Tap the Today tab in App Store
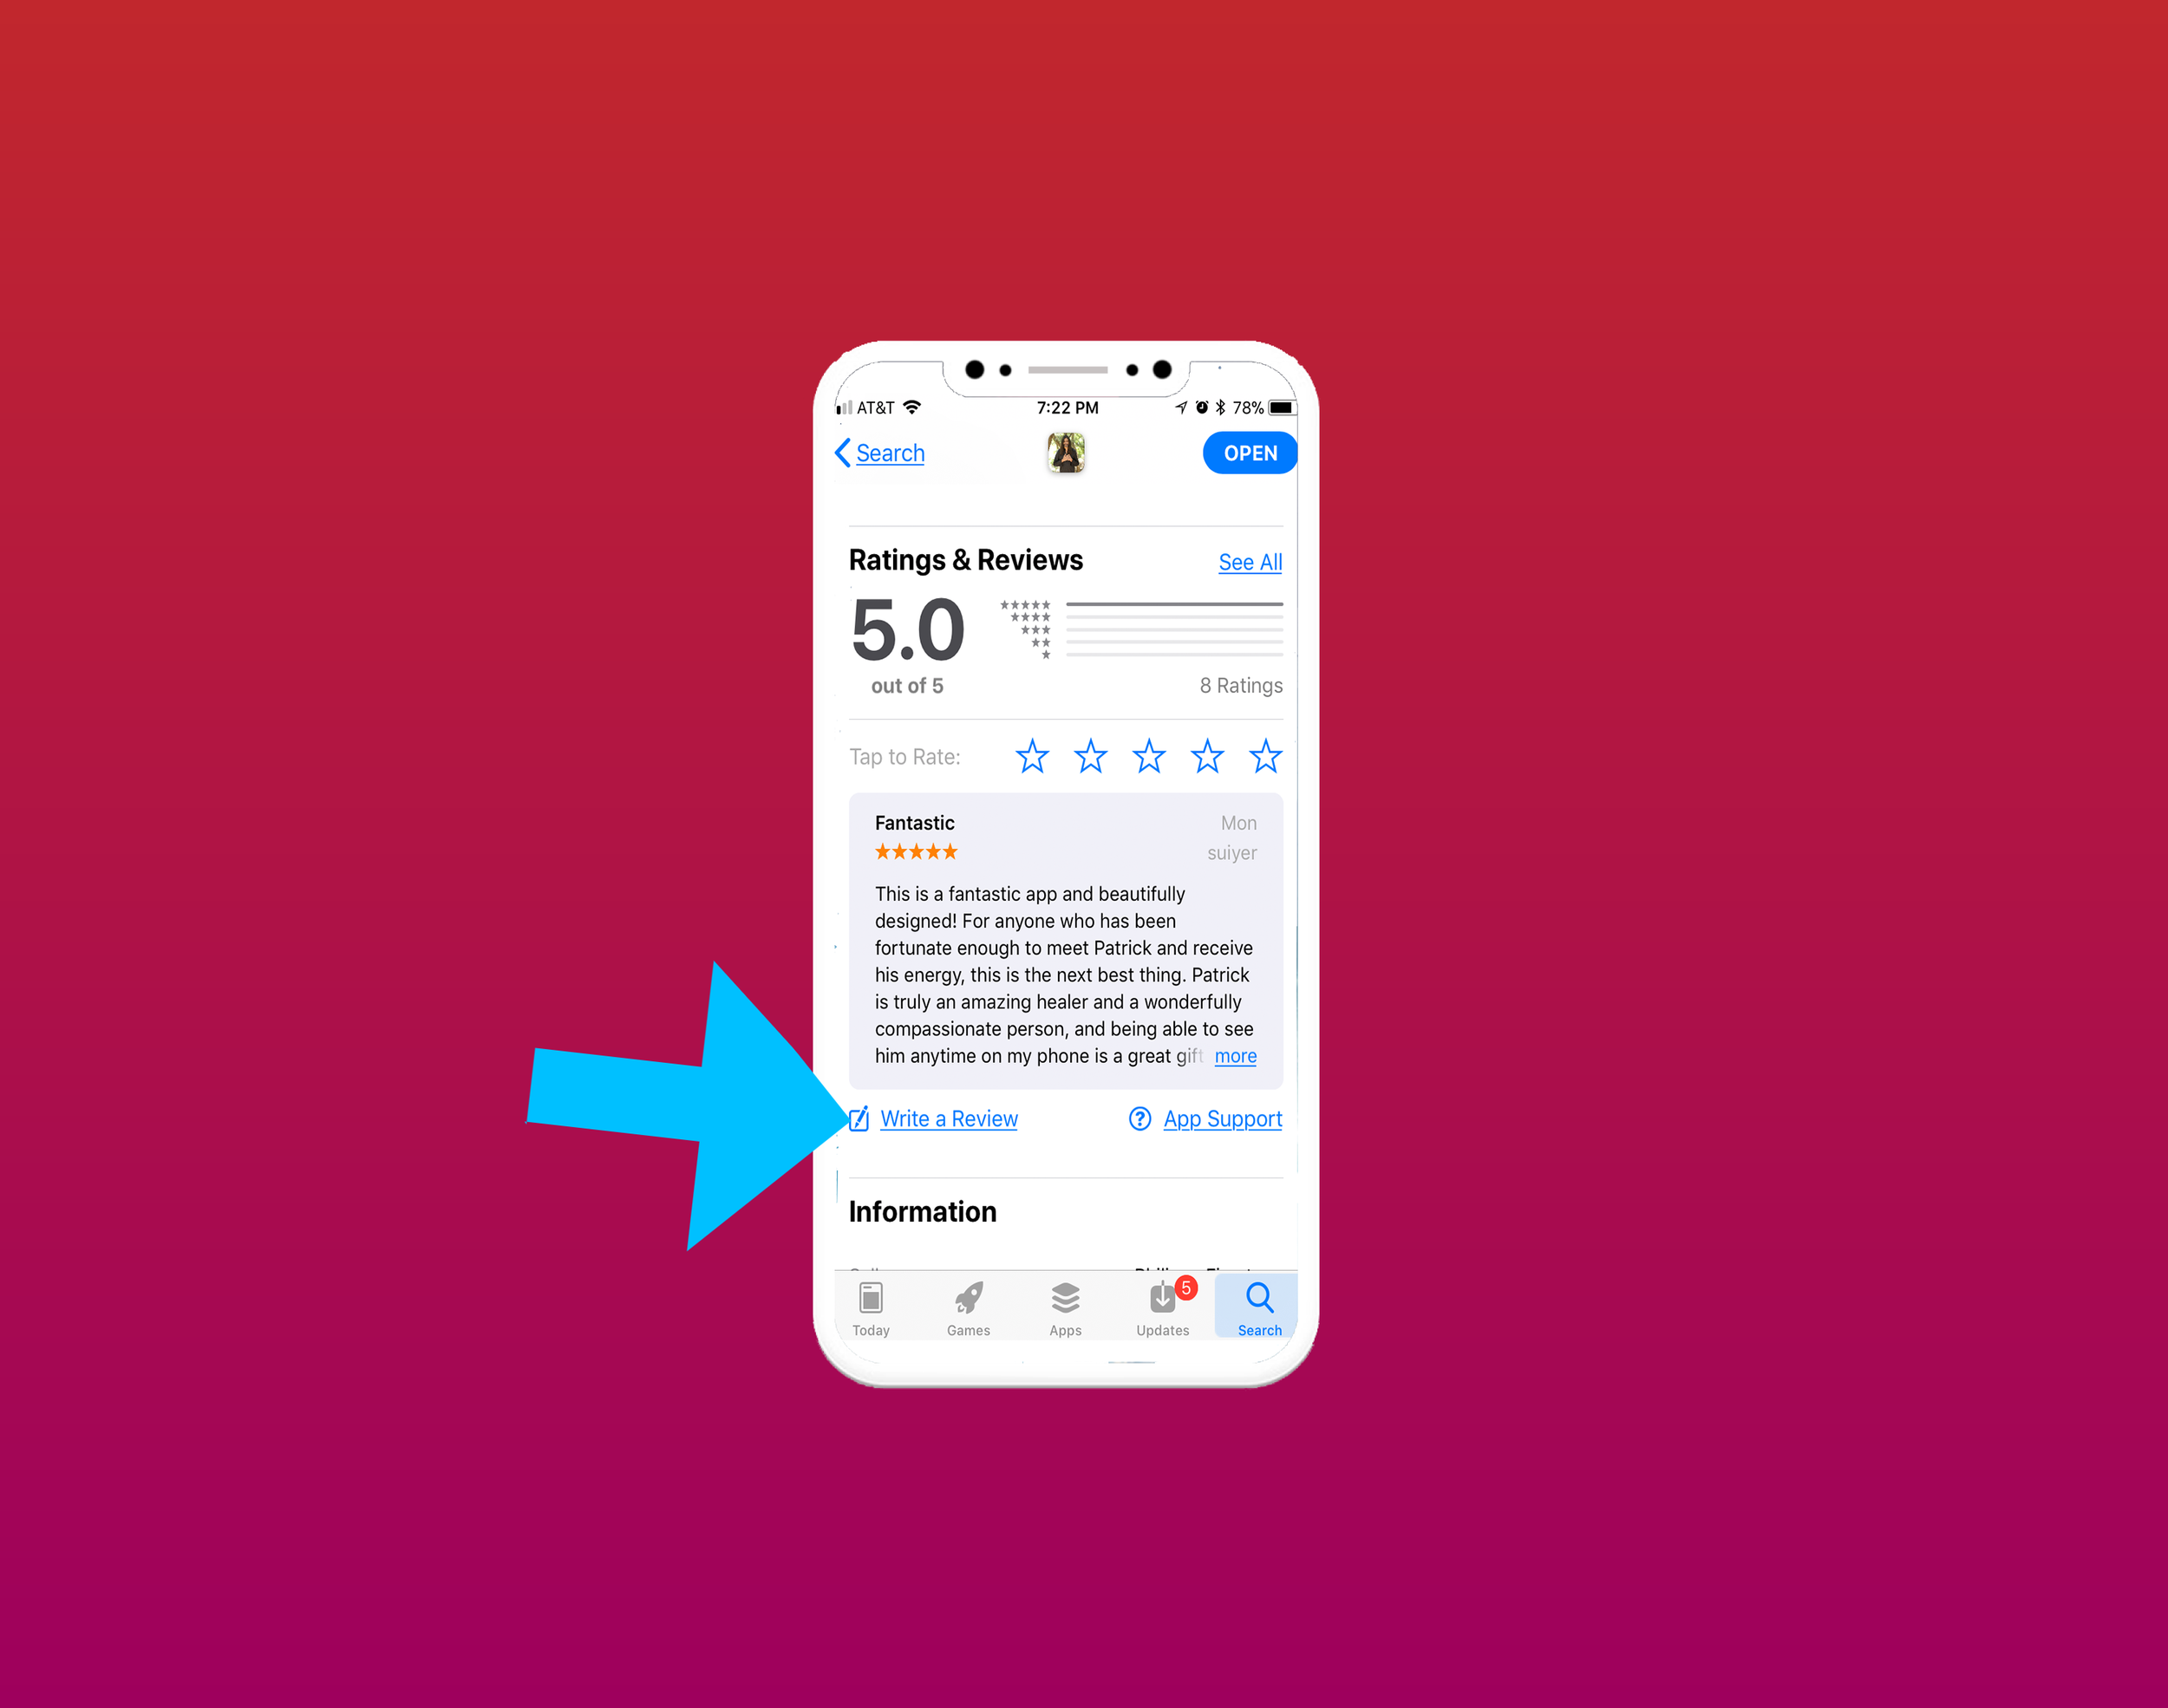The image size is (2168, 1708). point(871,1307)
